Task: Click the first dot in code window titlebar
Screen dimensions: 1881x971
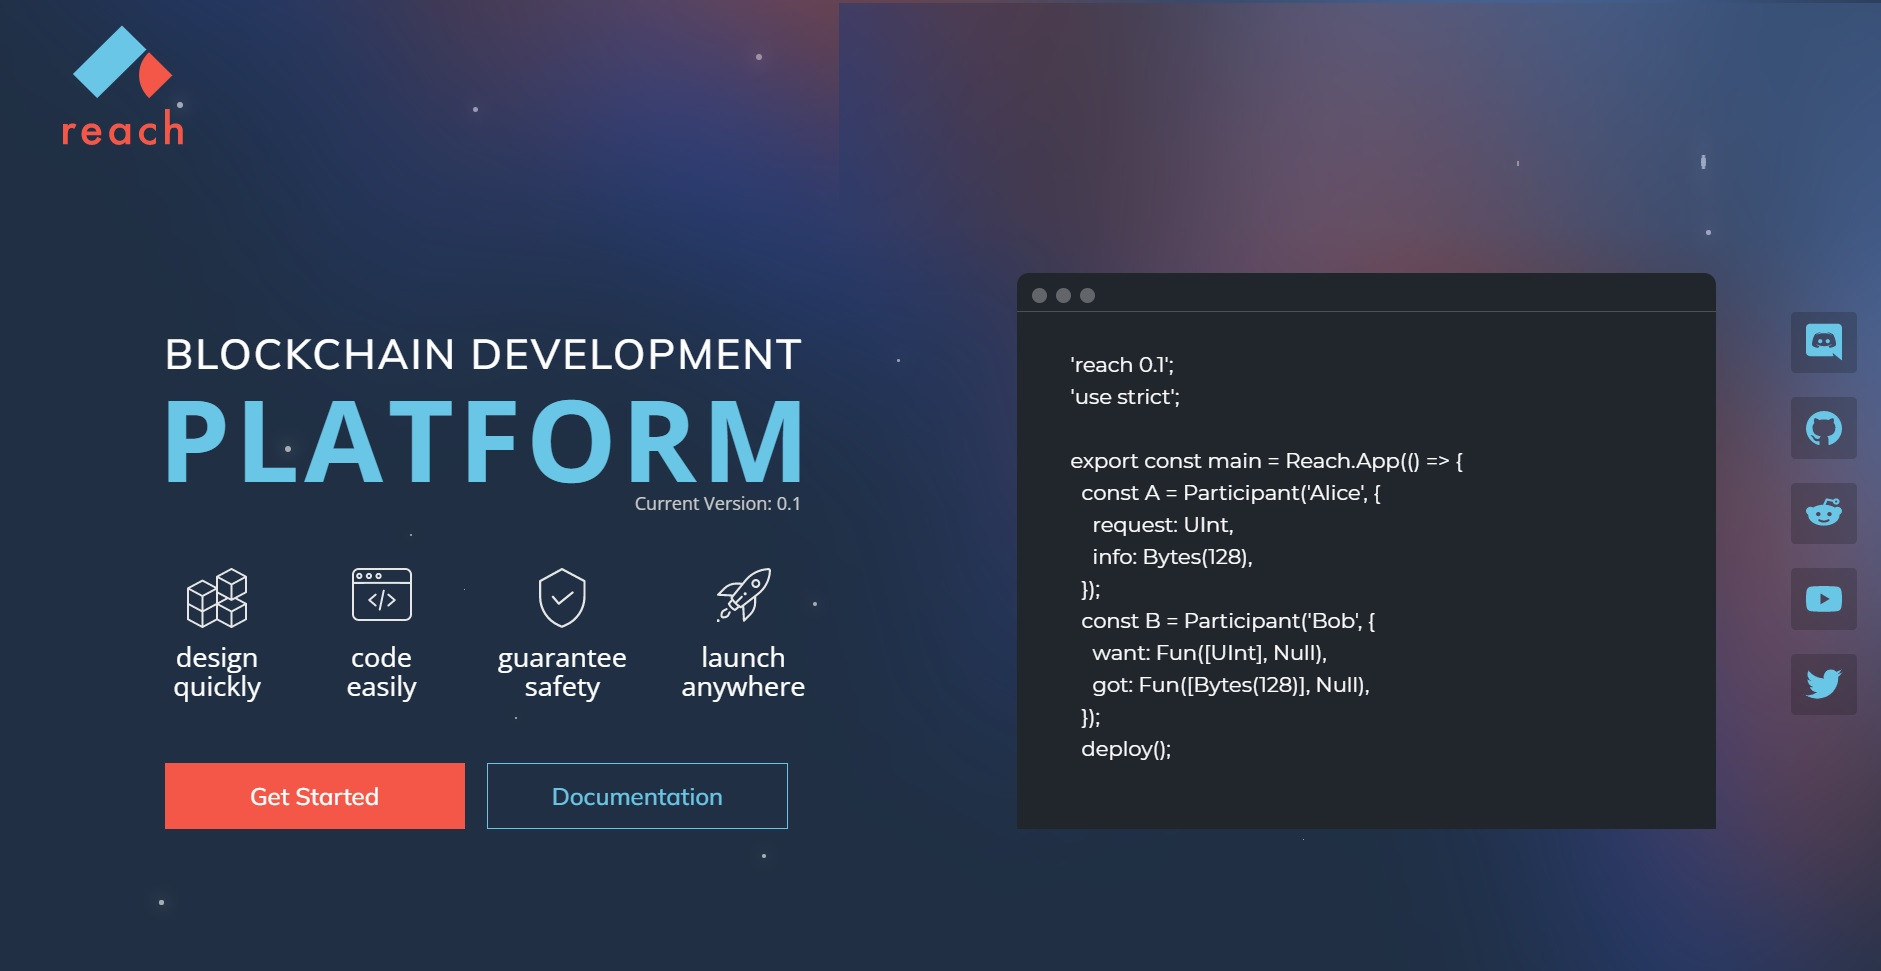Action: (x=1039, y=295)
